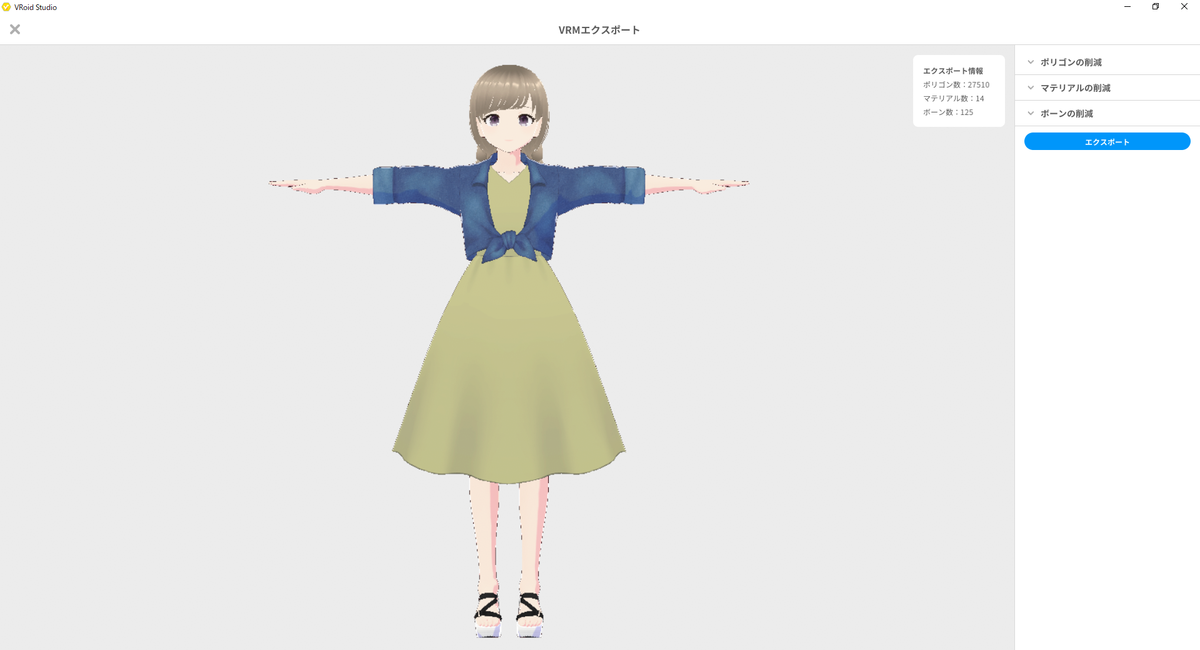
Task: Click the VRMエクスポート heading
Action: coord(597,29)
